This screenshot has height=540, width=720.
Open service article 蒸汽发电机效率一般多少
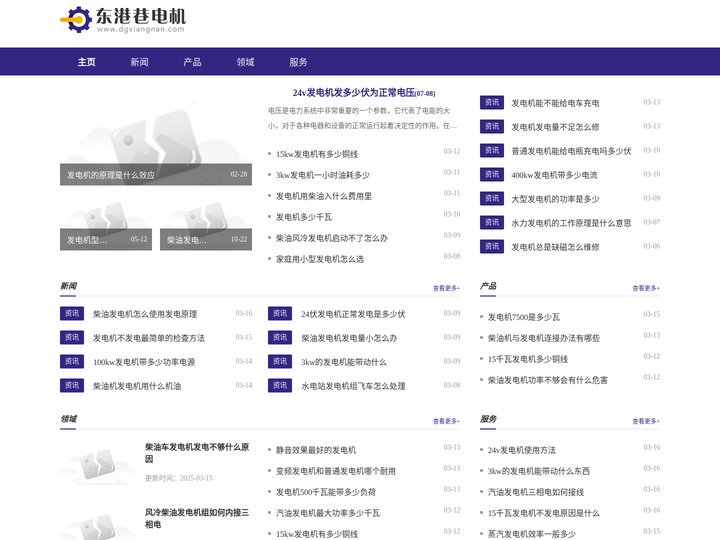[x=532, y=534]
